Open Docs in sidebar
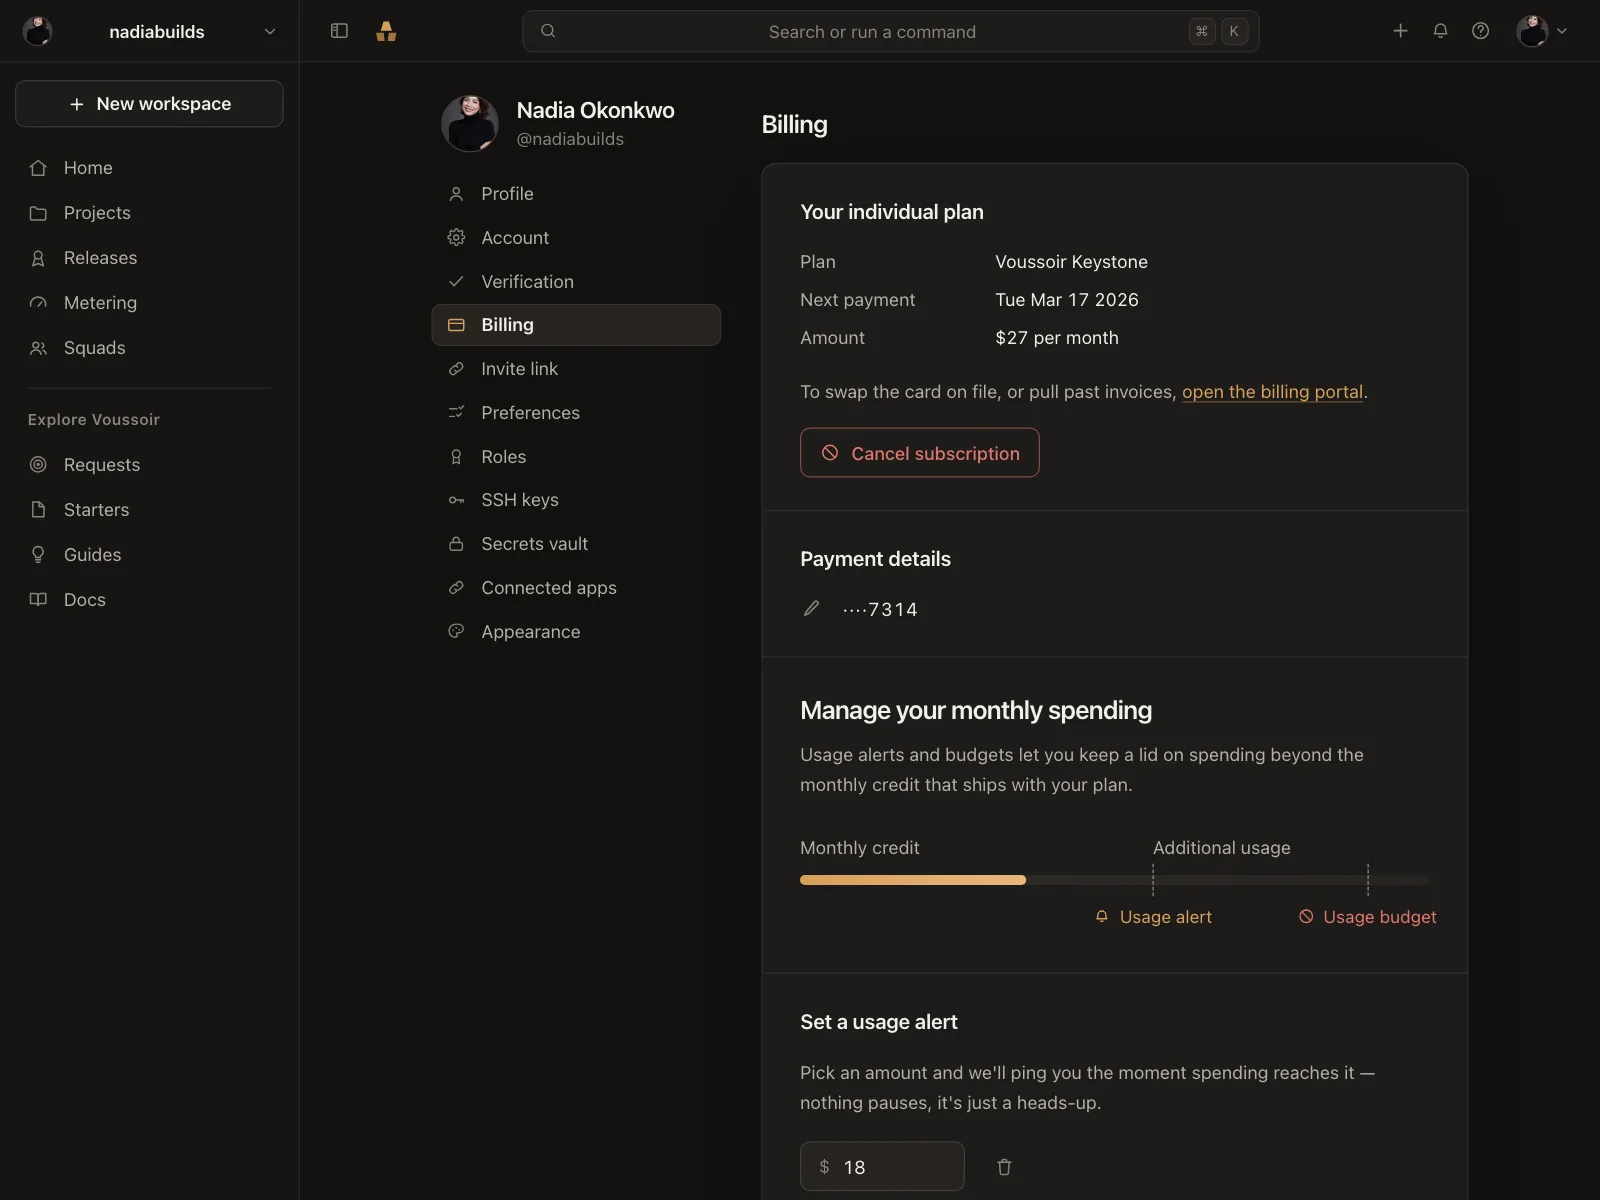 tap(149, 600)
